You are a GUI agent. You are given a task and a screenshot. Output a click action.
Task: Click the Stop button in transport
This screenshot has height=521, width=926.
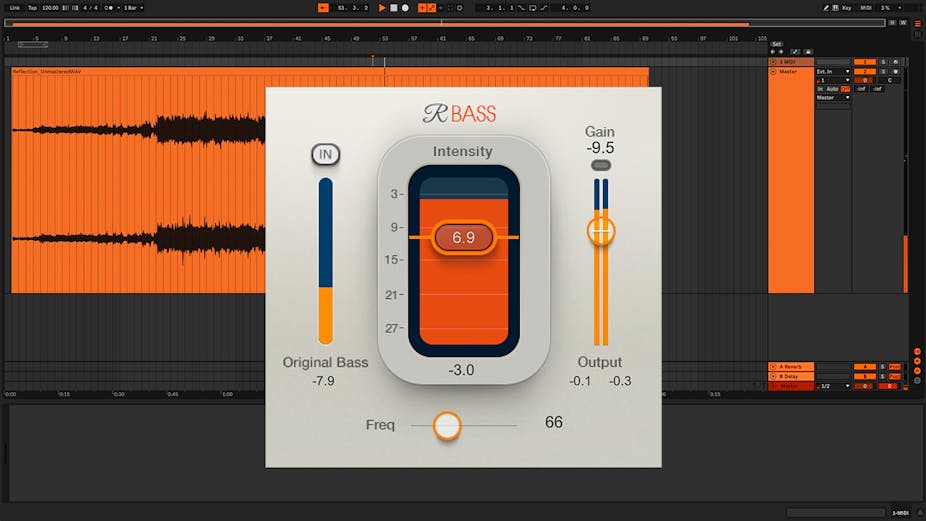393,7
